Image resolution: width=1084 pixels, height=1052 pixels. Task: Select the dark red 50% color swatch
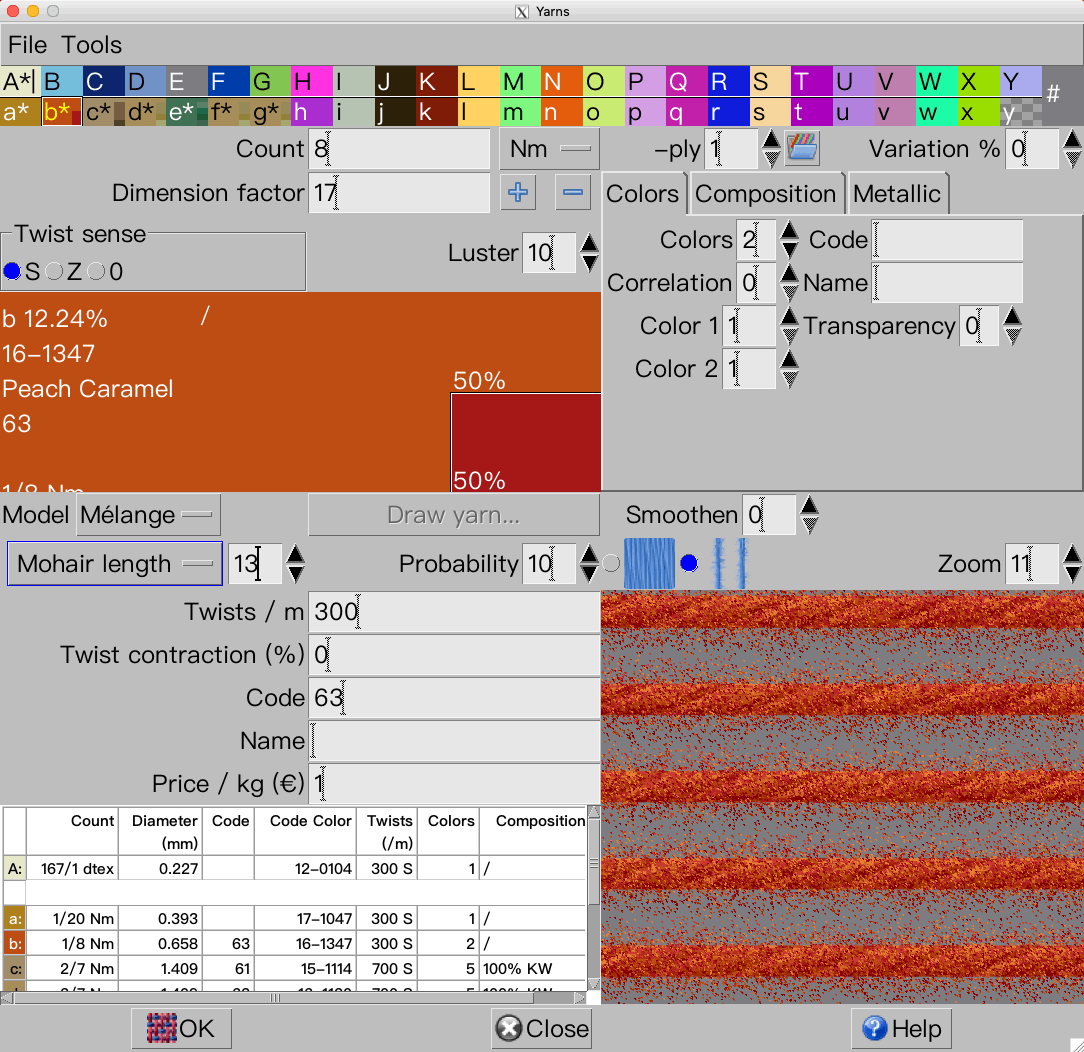pos(525,442)
